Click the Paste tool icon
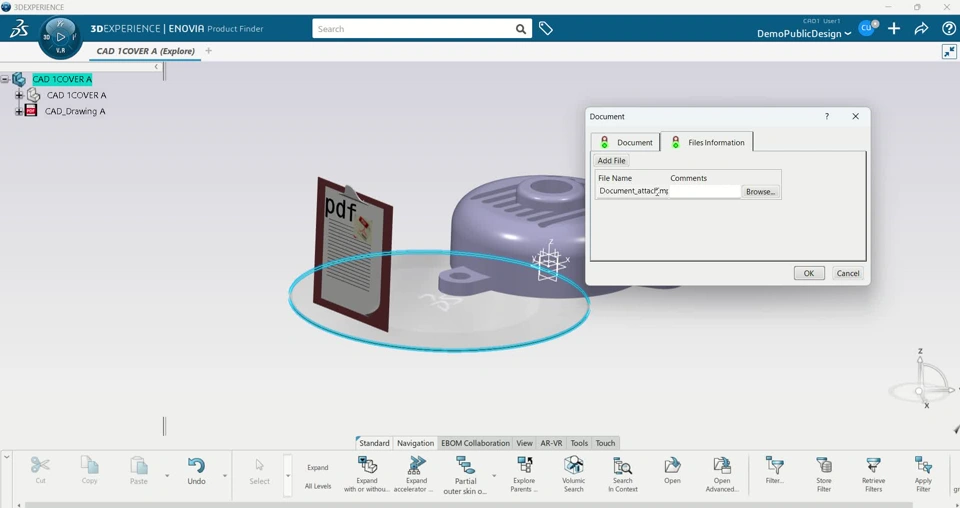This screenshot has width=960, height=508. tap(138, 470)
